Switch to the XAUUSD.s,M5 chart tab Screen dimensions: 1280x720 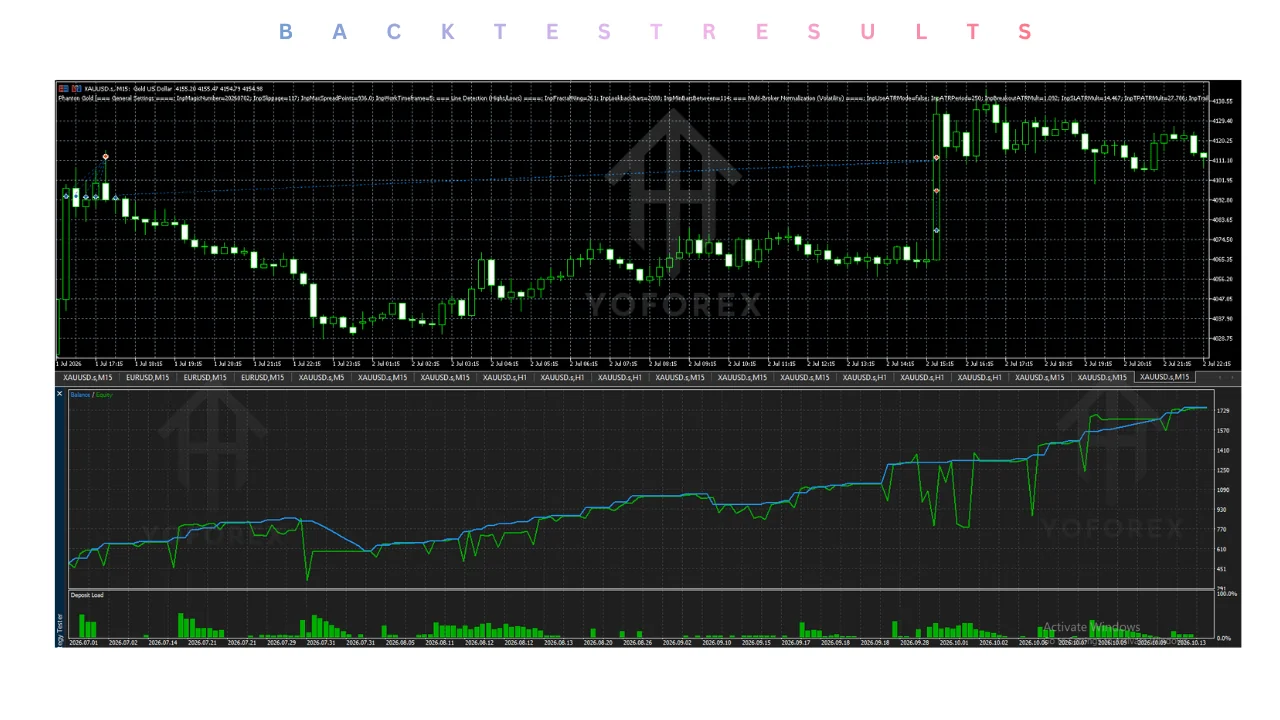(x=321, y=377)
